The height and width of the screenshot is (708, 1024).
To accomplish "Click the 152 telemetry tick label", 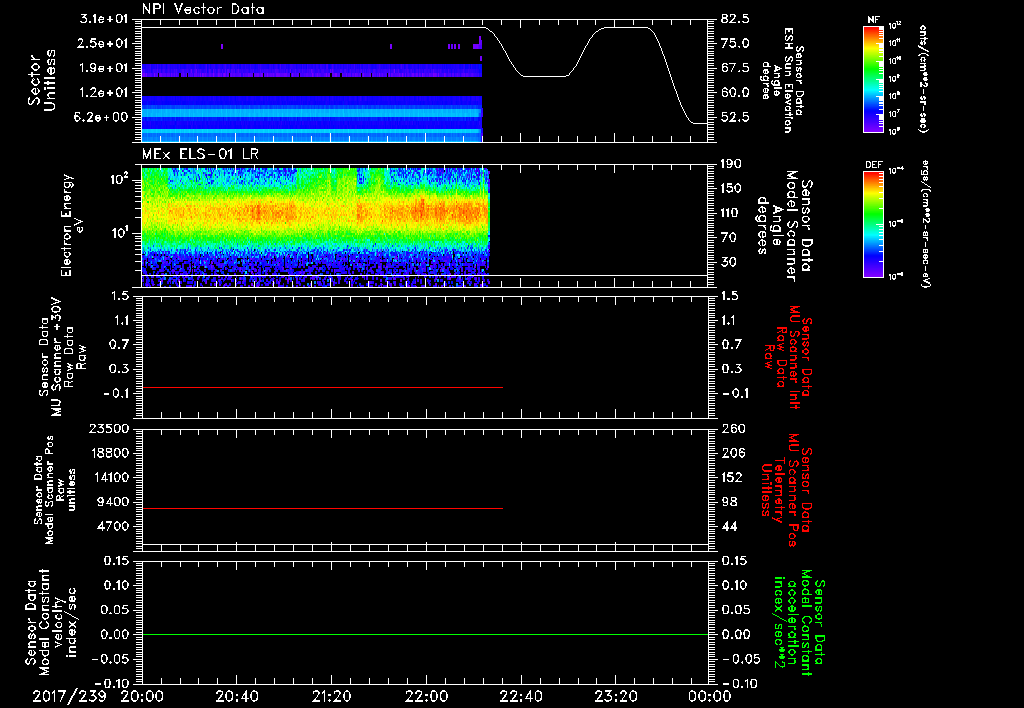I will pos(733,477).
